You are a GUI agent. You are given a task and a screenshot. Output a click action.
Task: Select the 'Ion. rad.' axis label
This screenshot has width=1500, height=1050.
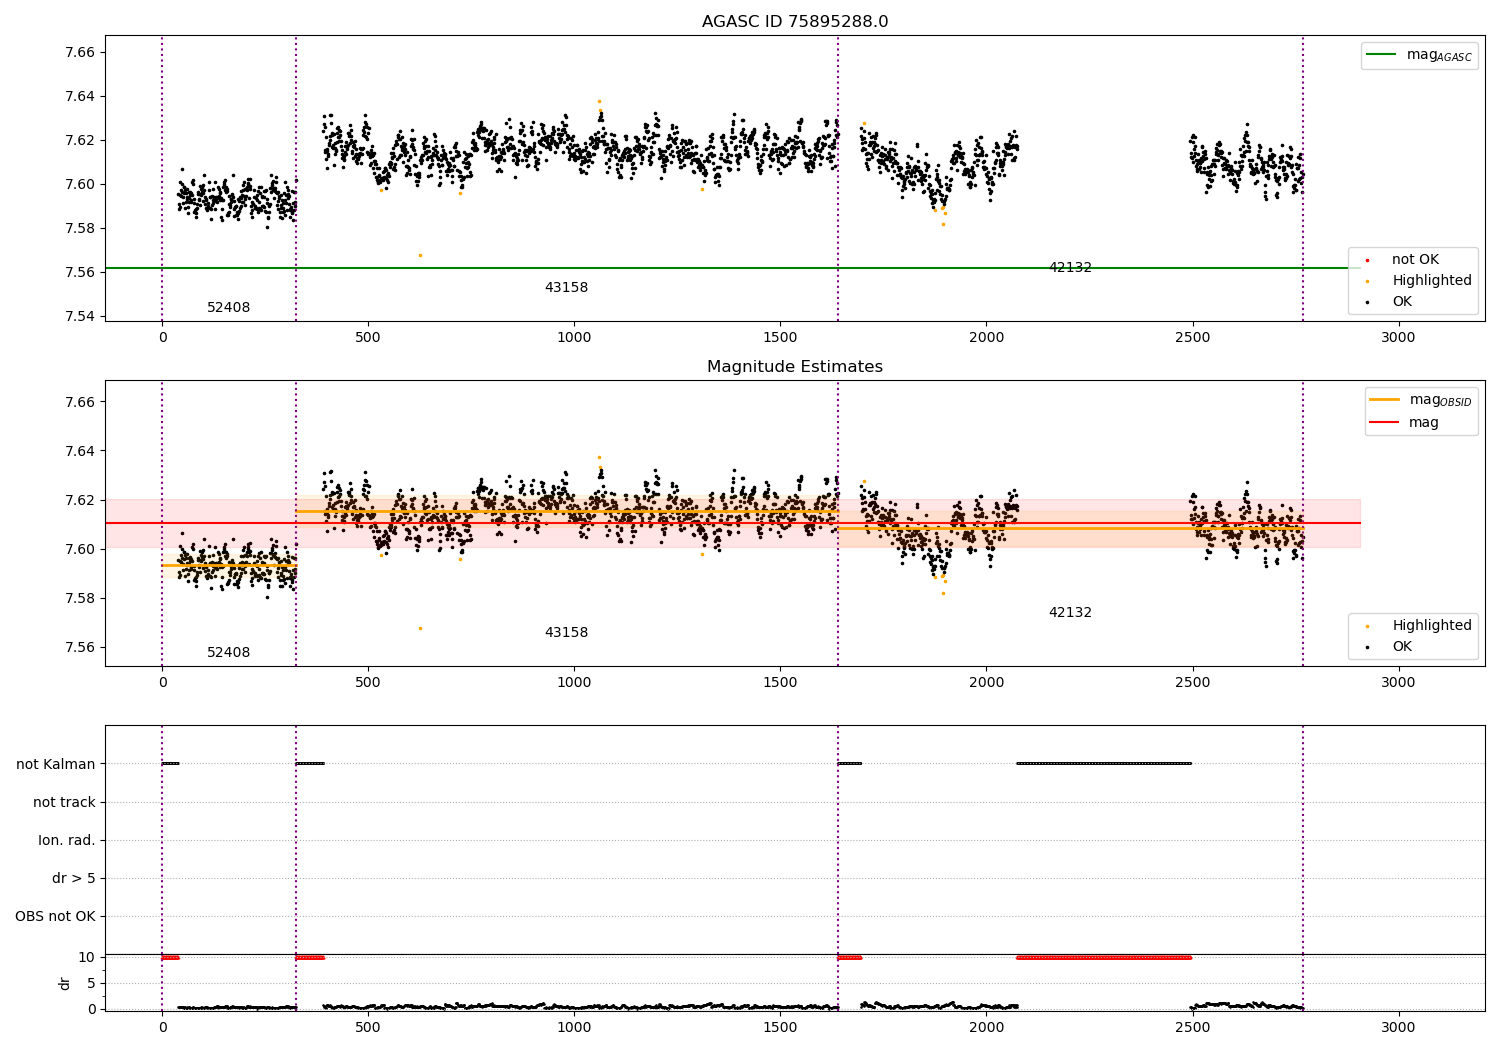[x=67, y=840]
